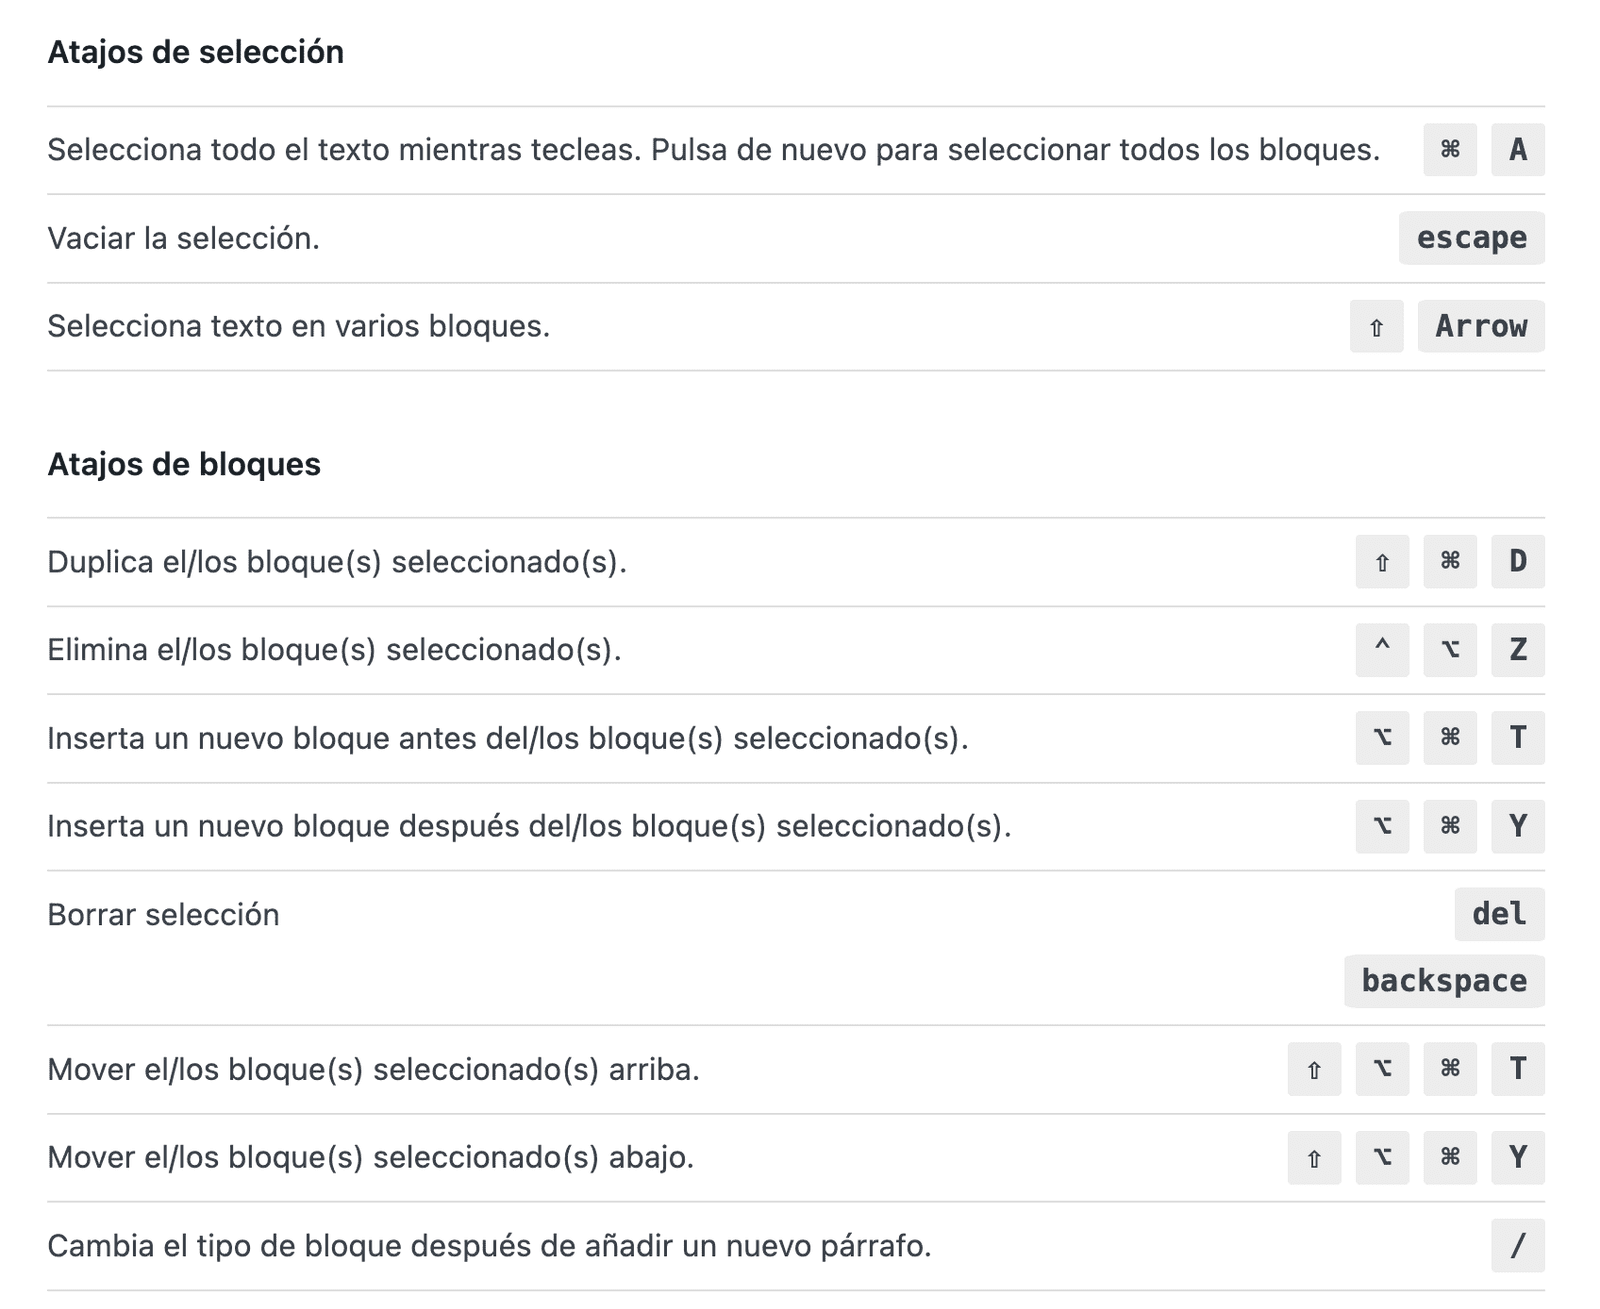This screenshot has height=1309, width=1600.
Task: Click the Command symbol key beside the A key
Action: pos(1449,150)
